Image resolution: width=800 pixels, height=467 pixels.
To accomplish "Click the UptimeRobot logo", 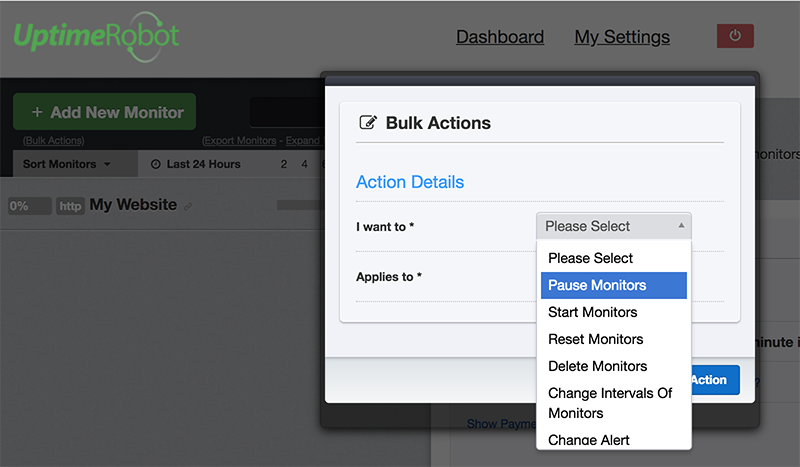I will 96,37.
